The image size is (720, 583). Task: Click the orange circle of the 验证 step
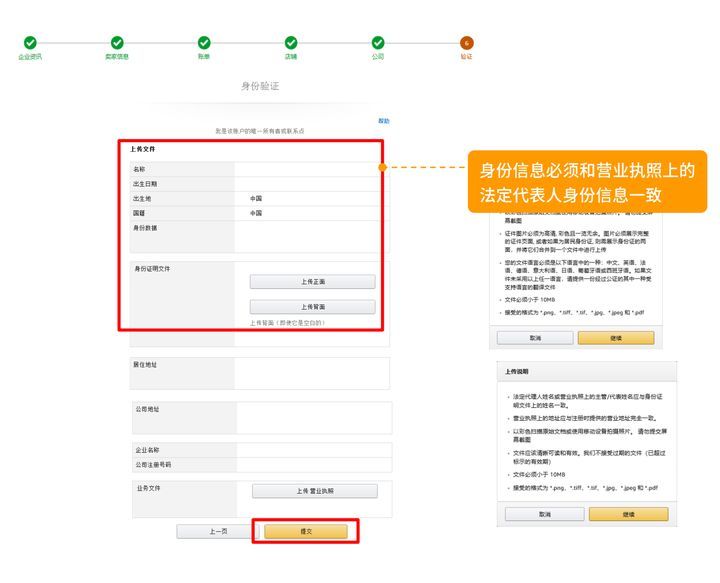point(467,43)
